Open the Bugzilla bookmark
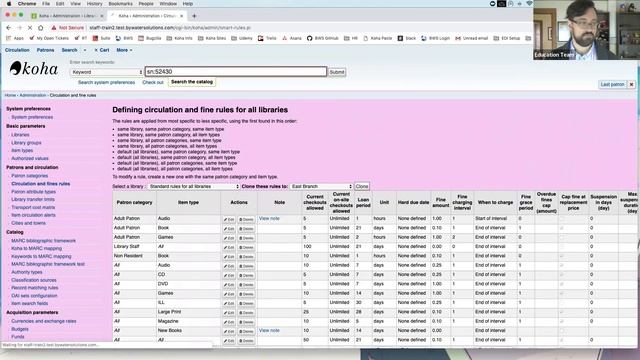The width and height of the screenshot is (640, 360). pyautogui.click(x=149, y=38)
